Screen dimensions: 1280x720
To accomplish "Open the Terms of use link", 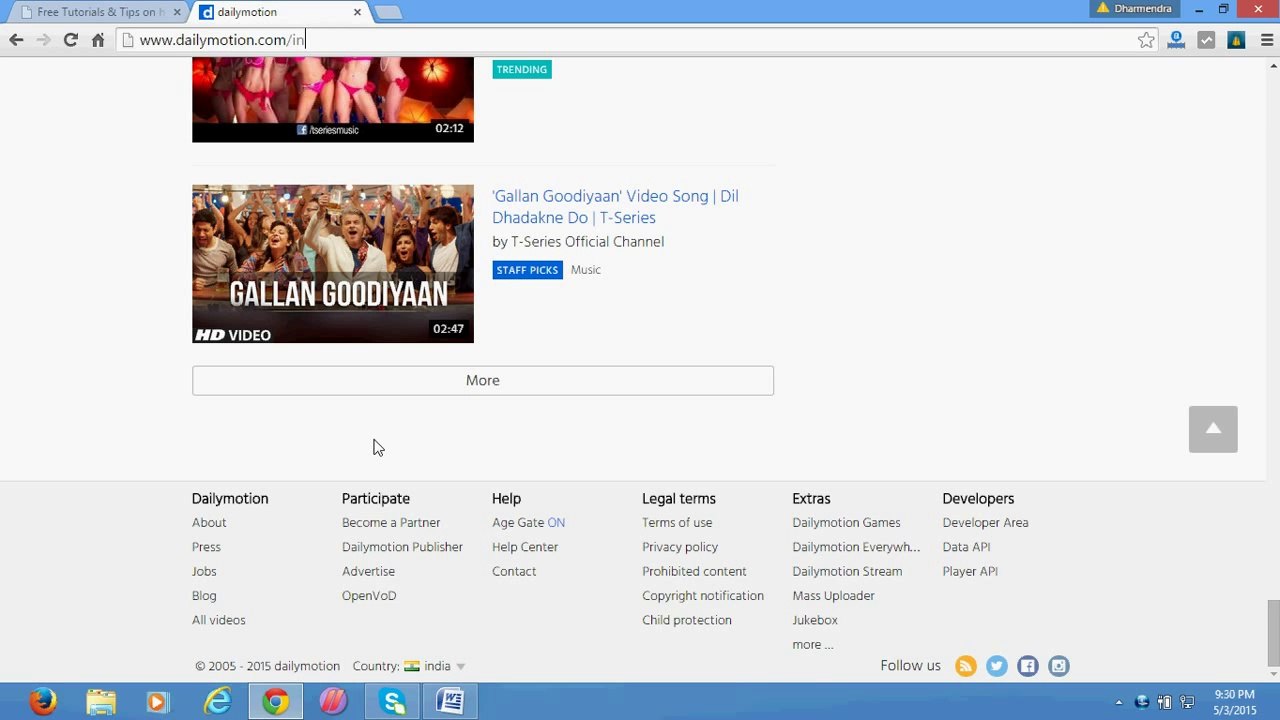I will [677, 523].
